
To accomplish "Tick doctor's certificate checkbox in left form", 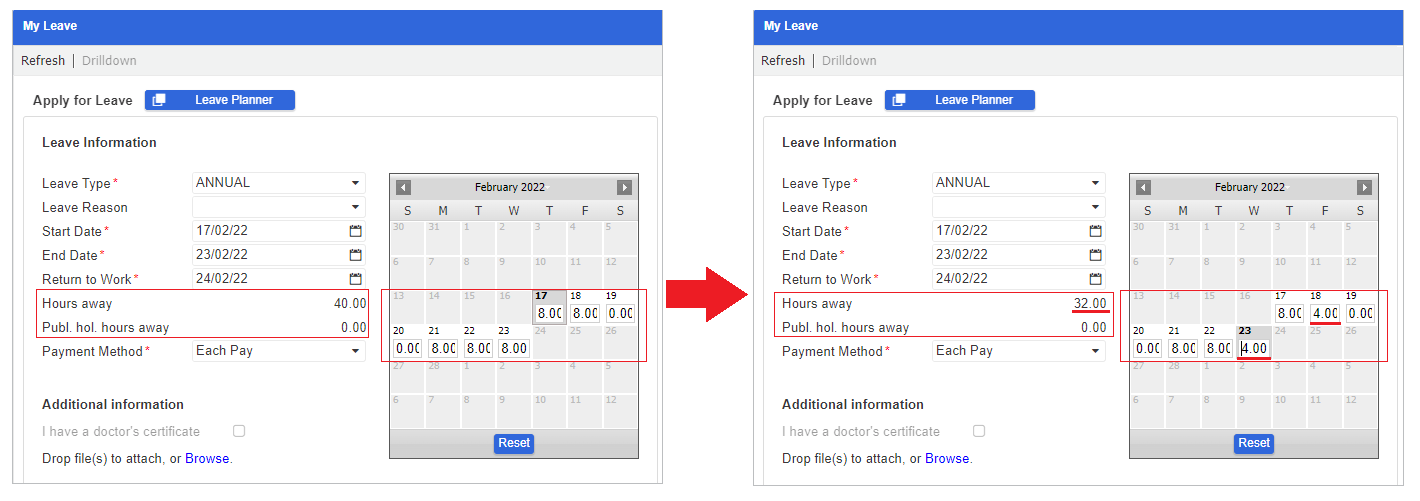I will pyautogui.click(x=239, y=431).
